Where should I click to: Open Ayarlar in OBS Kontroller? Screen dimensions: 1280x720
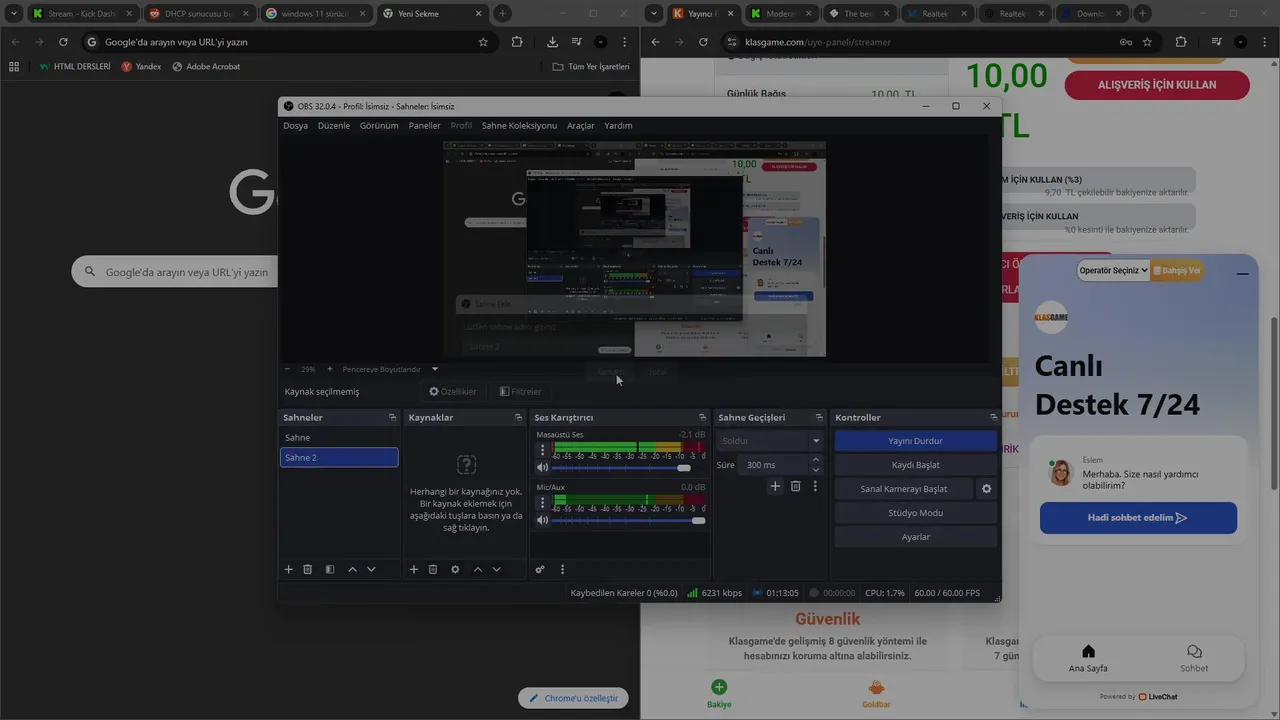[x=915, y=537]
